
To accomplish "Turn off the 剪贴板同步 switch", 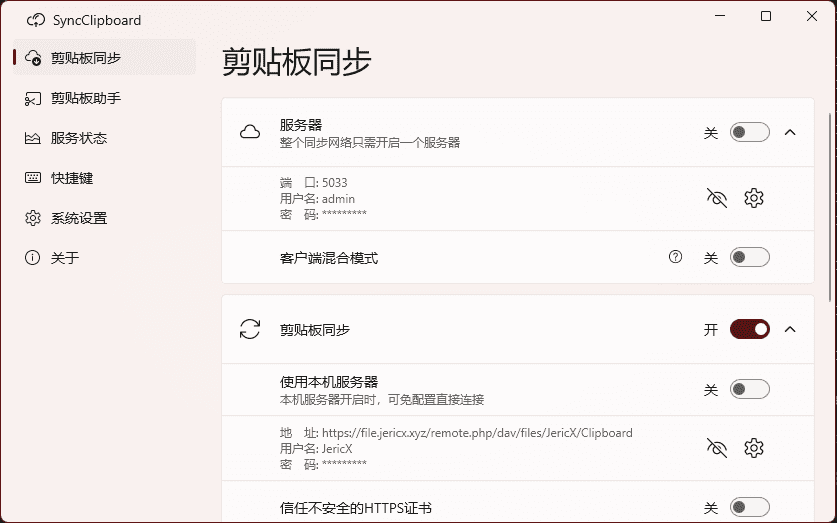I will click(x=749, y=329).
